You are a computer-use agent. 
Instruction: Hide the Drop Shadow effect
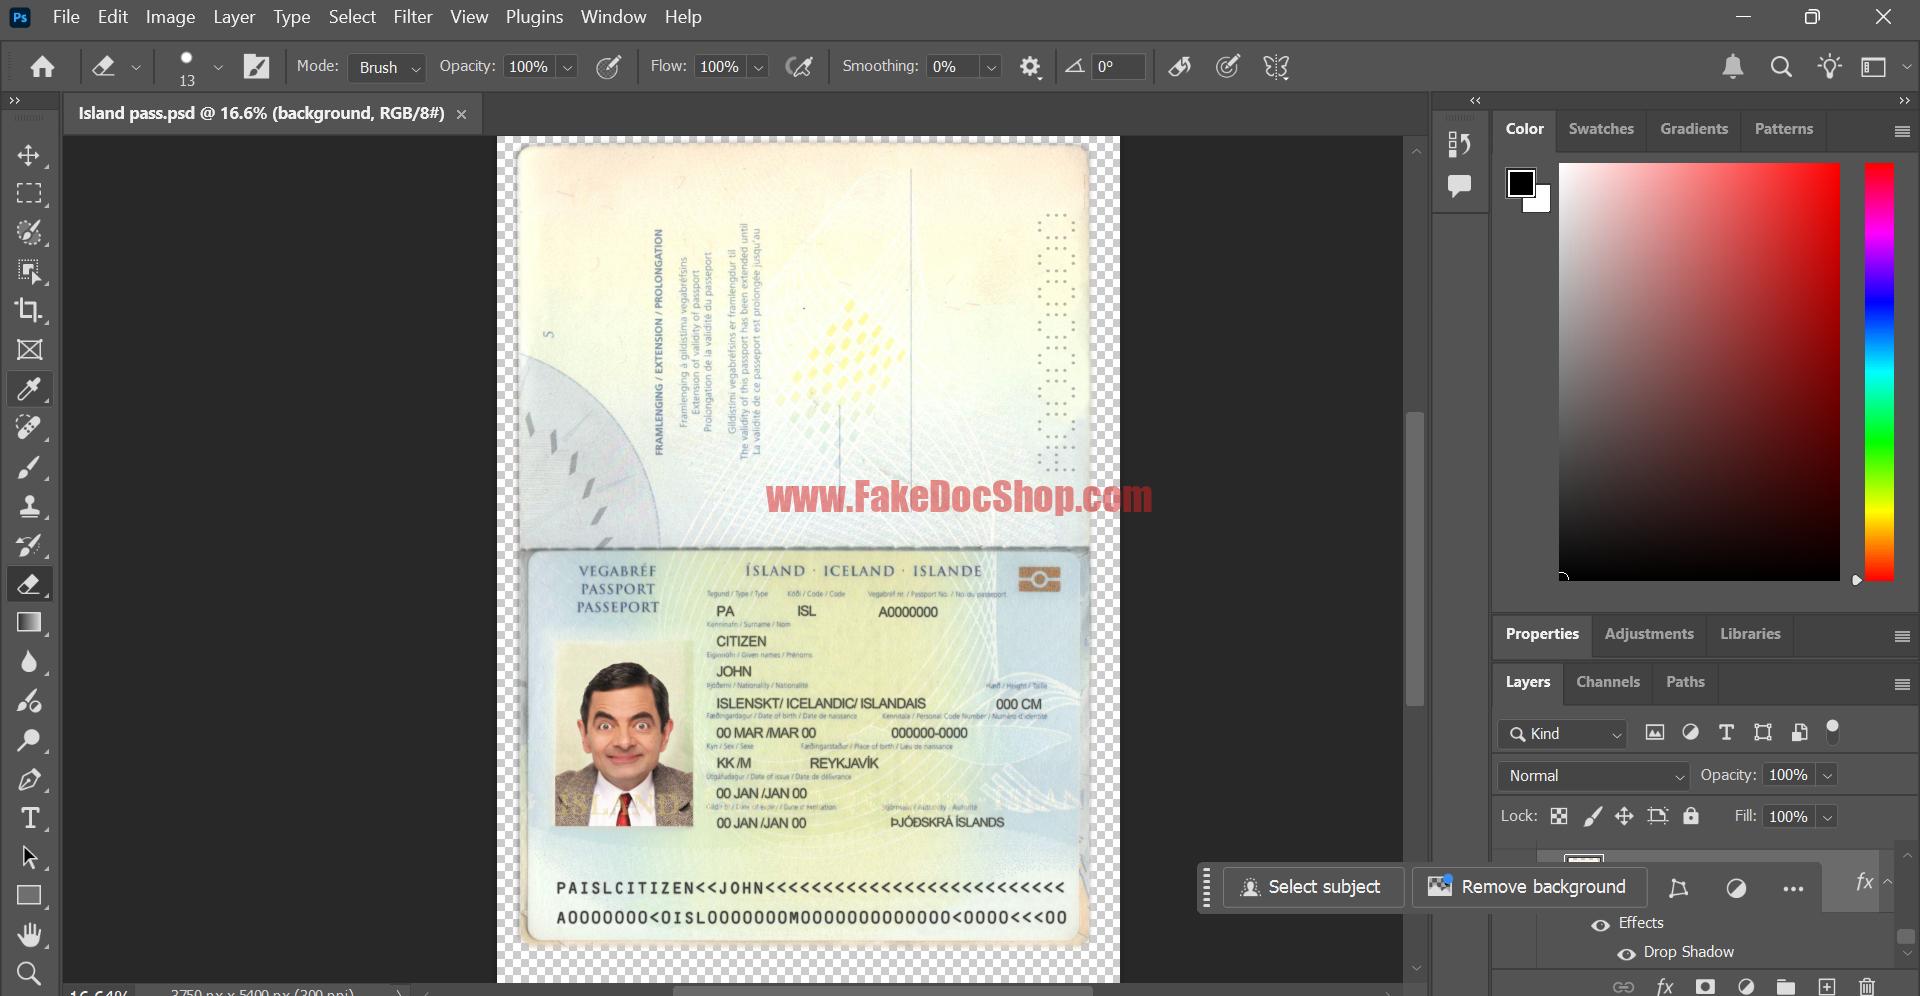(x=1626, y=953)
